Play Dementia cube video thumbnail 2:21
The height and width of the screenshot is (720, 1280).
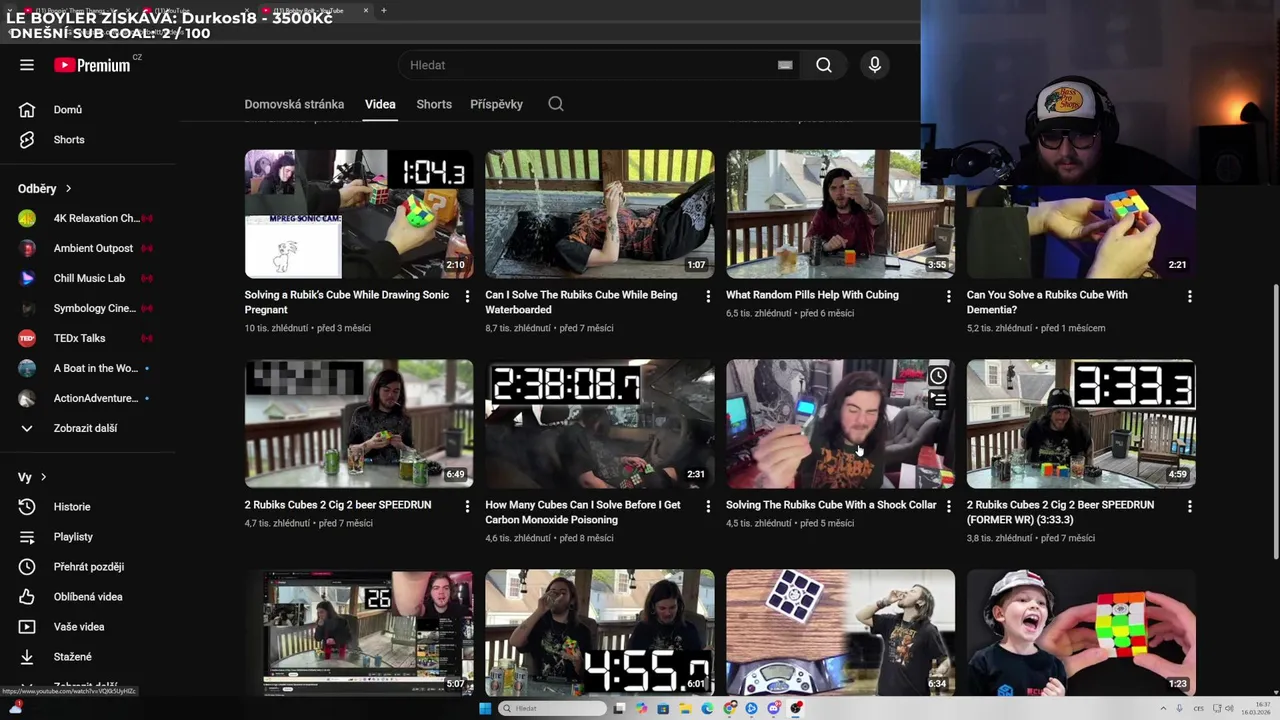point(1081,232)
